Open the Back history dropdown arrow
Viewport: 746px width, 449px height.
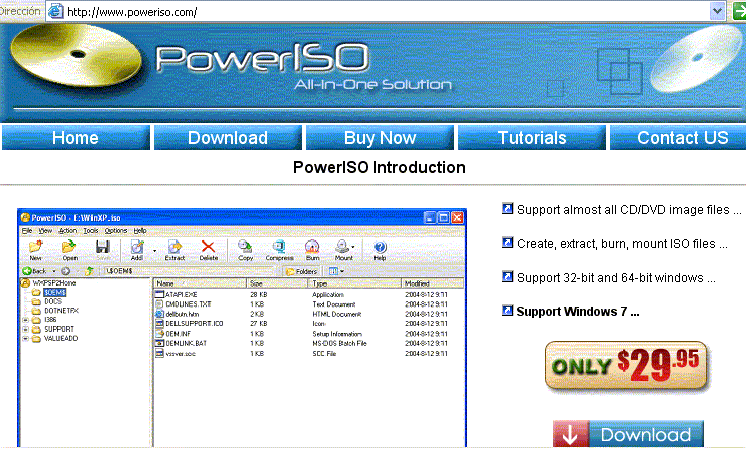[x=54, y=271]
